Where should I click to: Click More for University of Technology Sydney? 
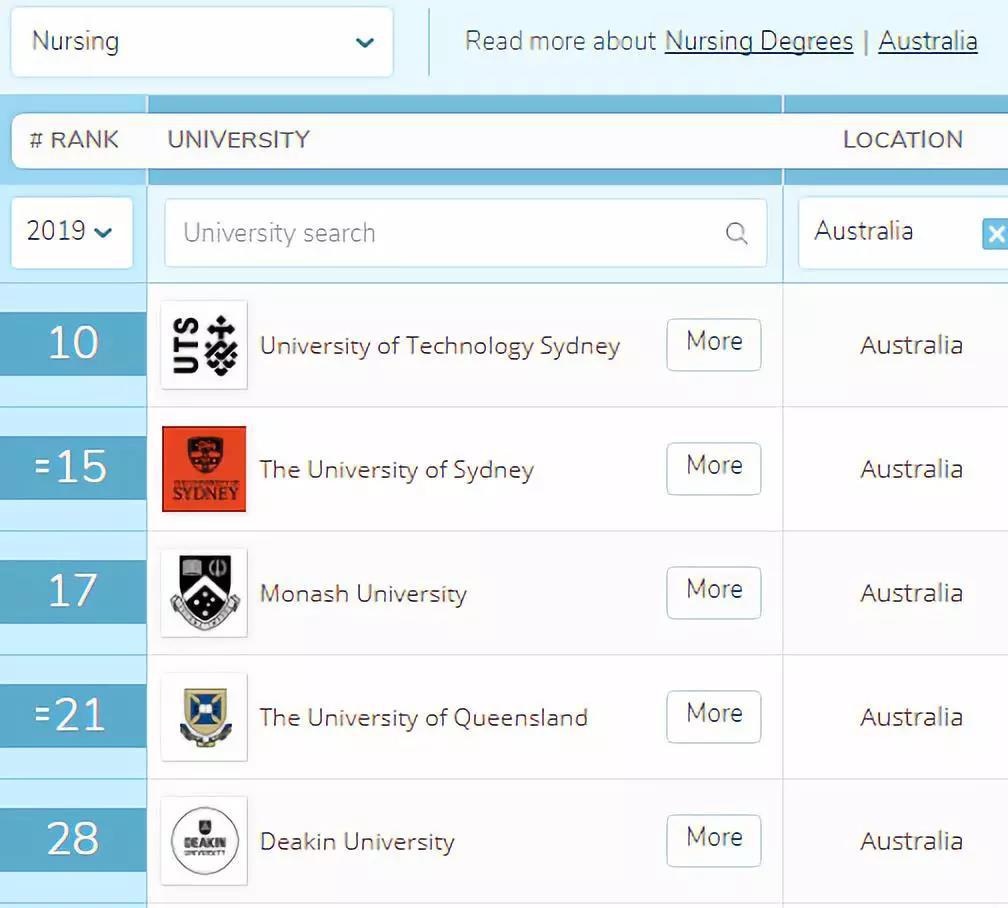coord(713,344)
